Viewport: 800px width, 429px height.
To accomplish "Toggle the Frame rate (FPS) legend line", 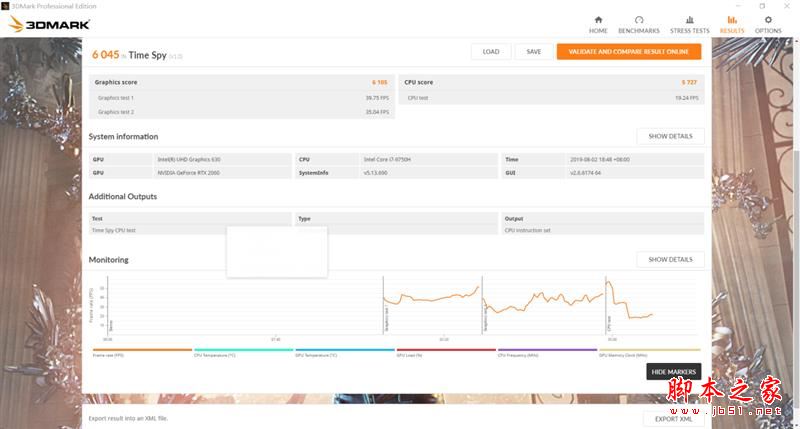I will pos(142,352).
